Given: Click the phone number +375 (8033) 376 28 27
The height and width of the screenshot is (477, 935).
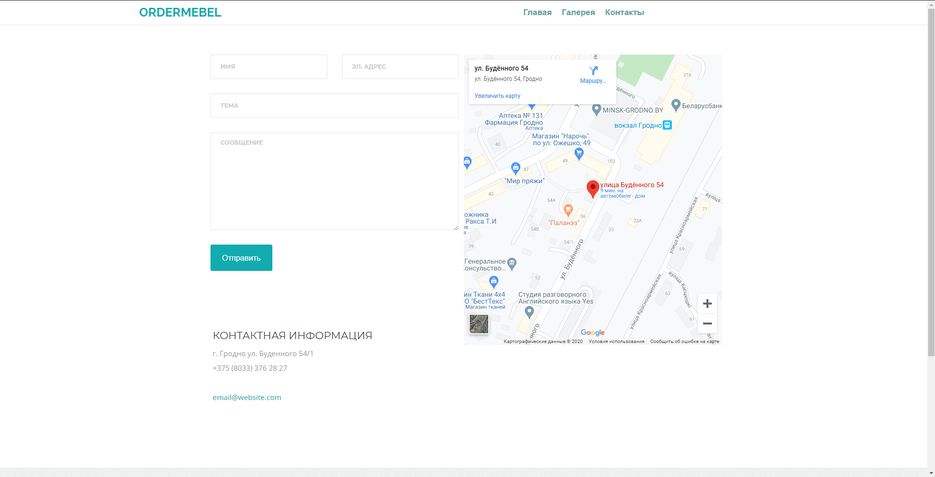Looking at the screenshot, I should (x=250, y=368).
